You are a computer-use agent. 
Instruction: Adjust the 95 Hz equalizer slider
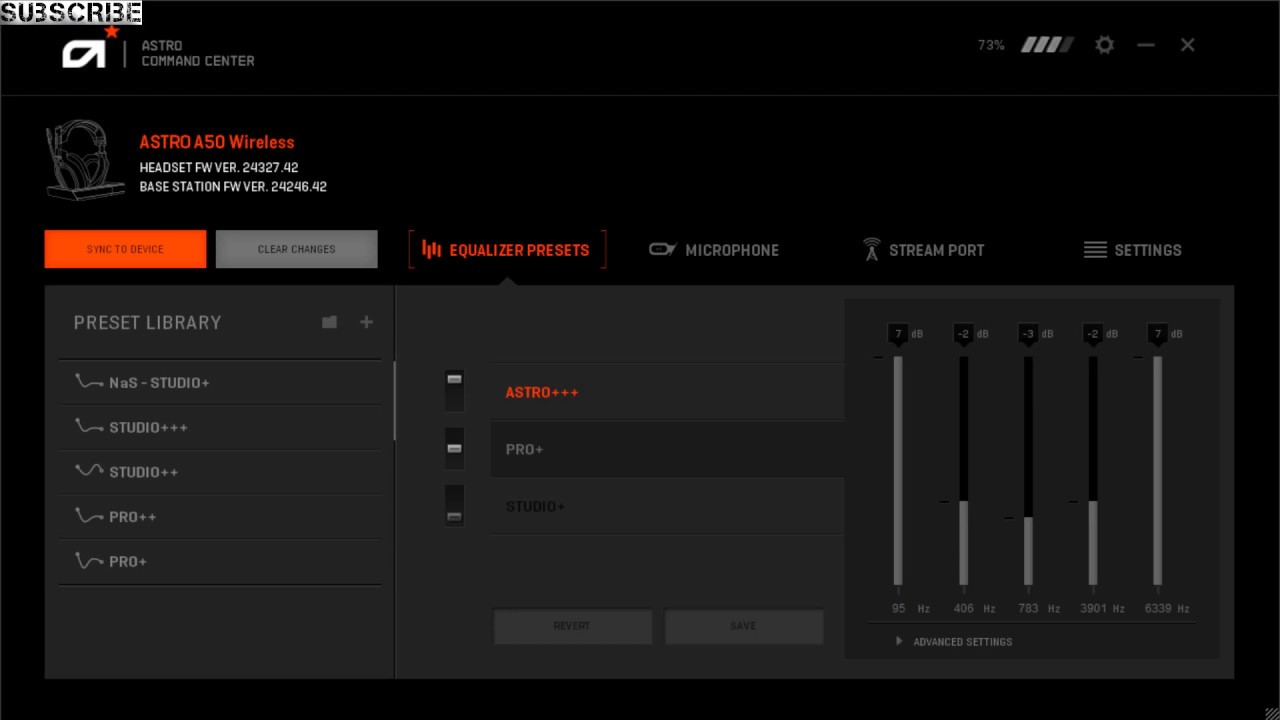point(898,470)
